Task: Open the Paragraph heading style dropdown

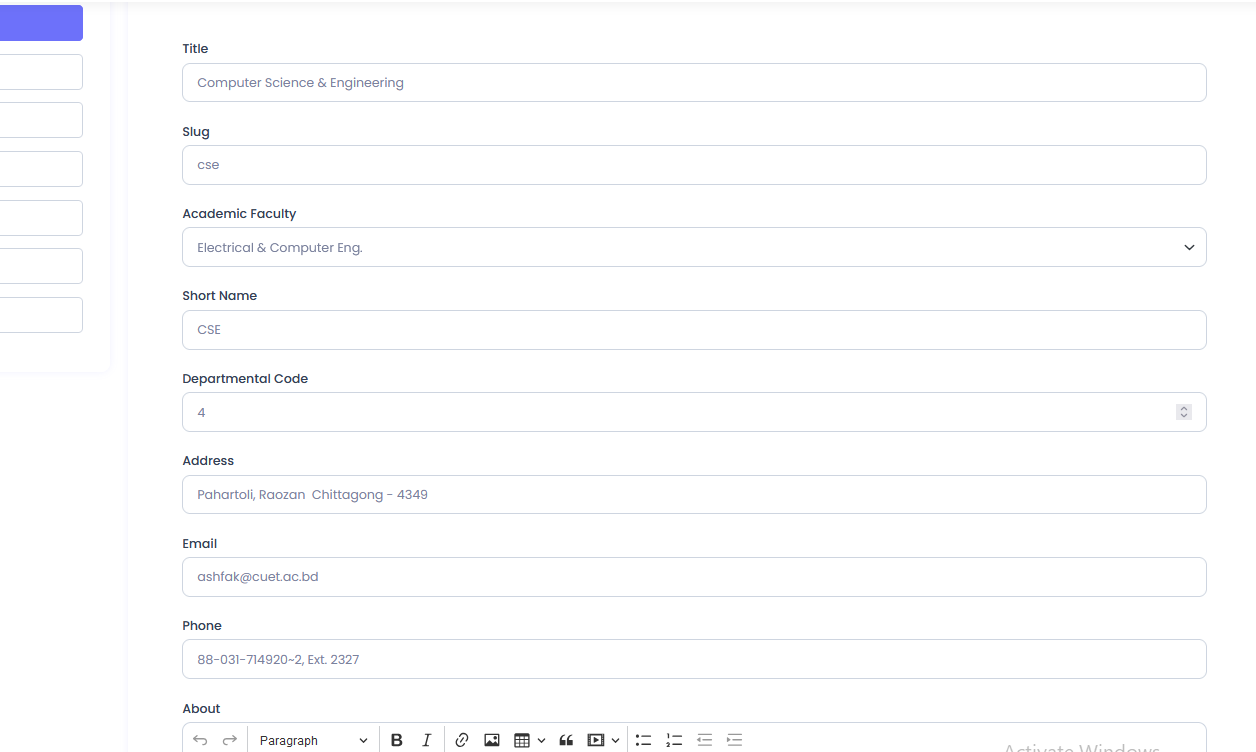Action: point(313,740)
